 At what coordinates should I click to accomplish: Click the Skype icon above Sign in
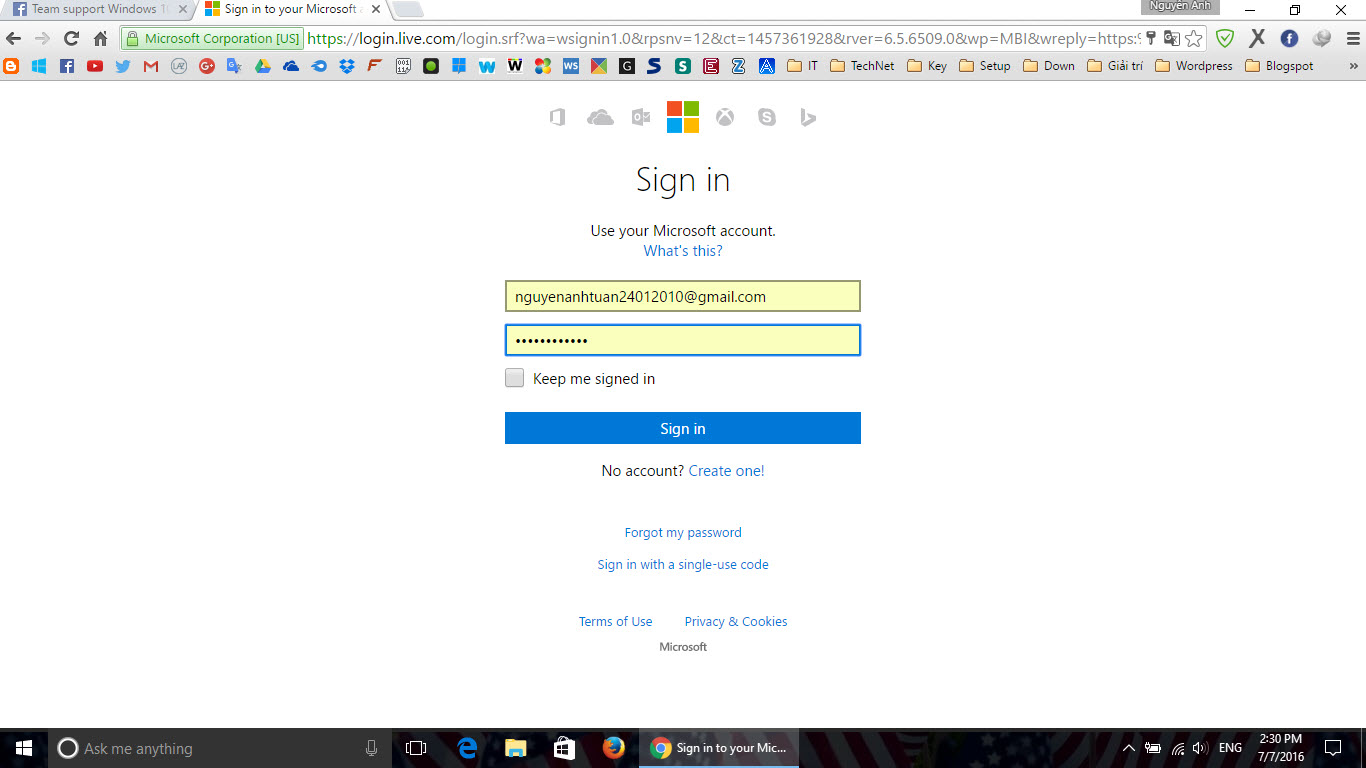[767, 117]
